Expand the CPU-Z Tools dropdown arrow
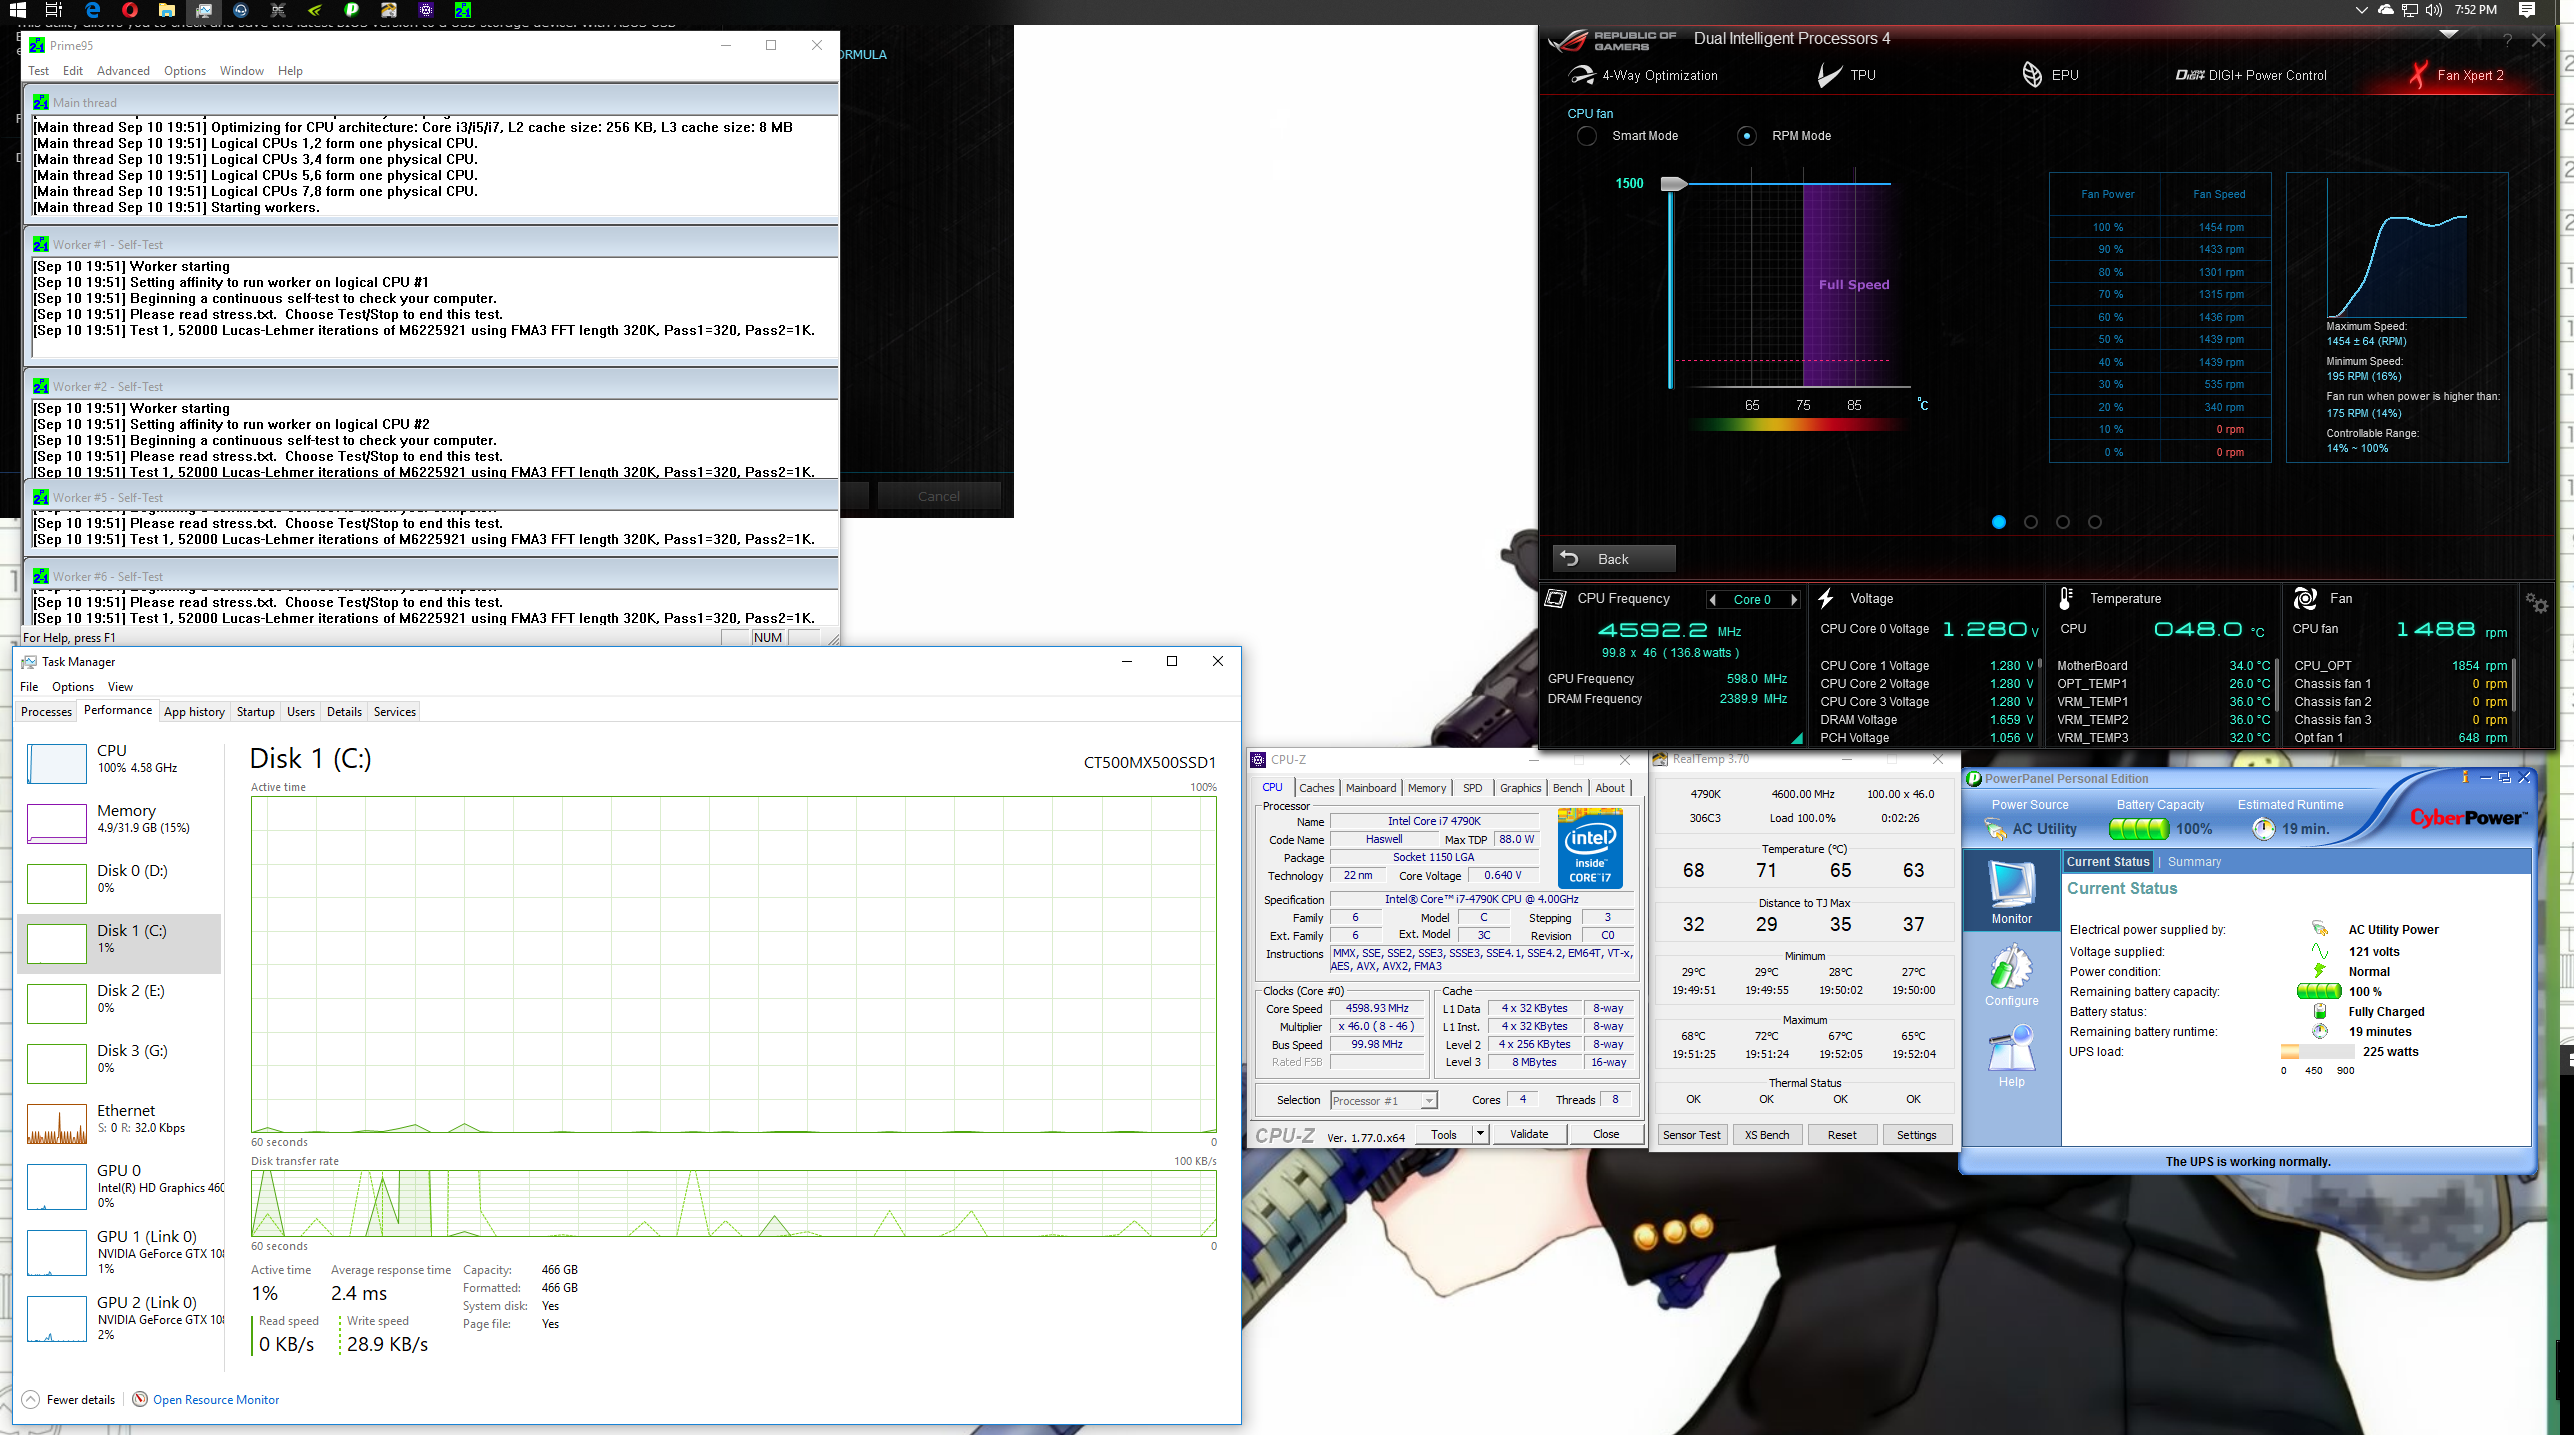Screen dimensions: 2574x1435 1480,1134
